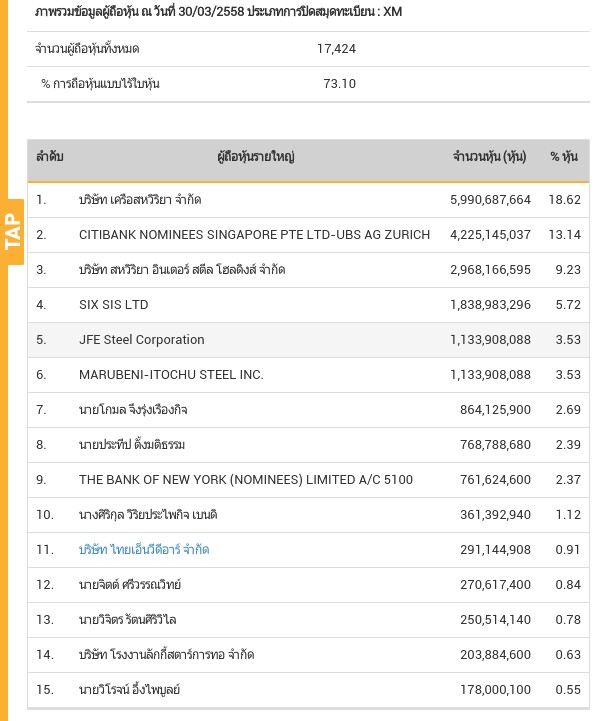Click share count 761,624,600
The height and width of the screenshot is (721, 600).
coord(495,480)
